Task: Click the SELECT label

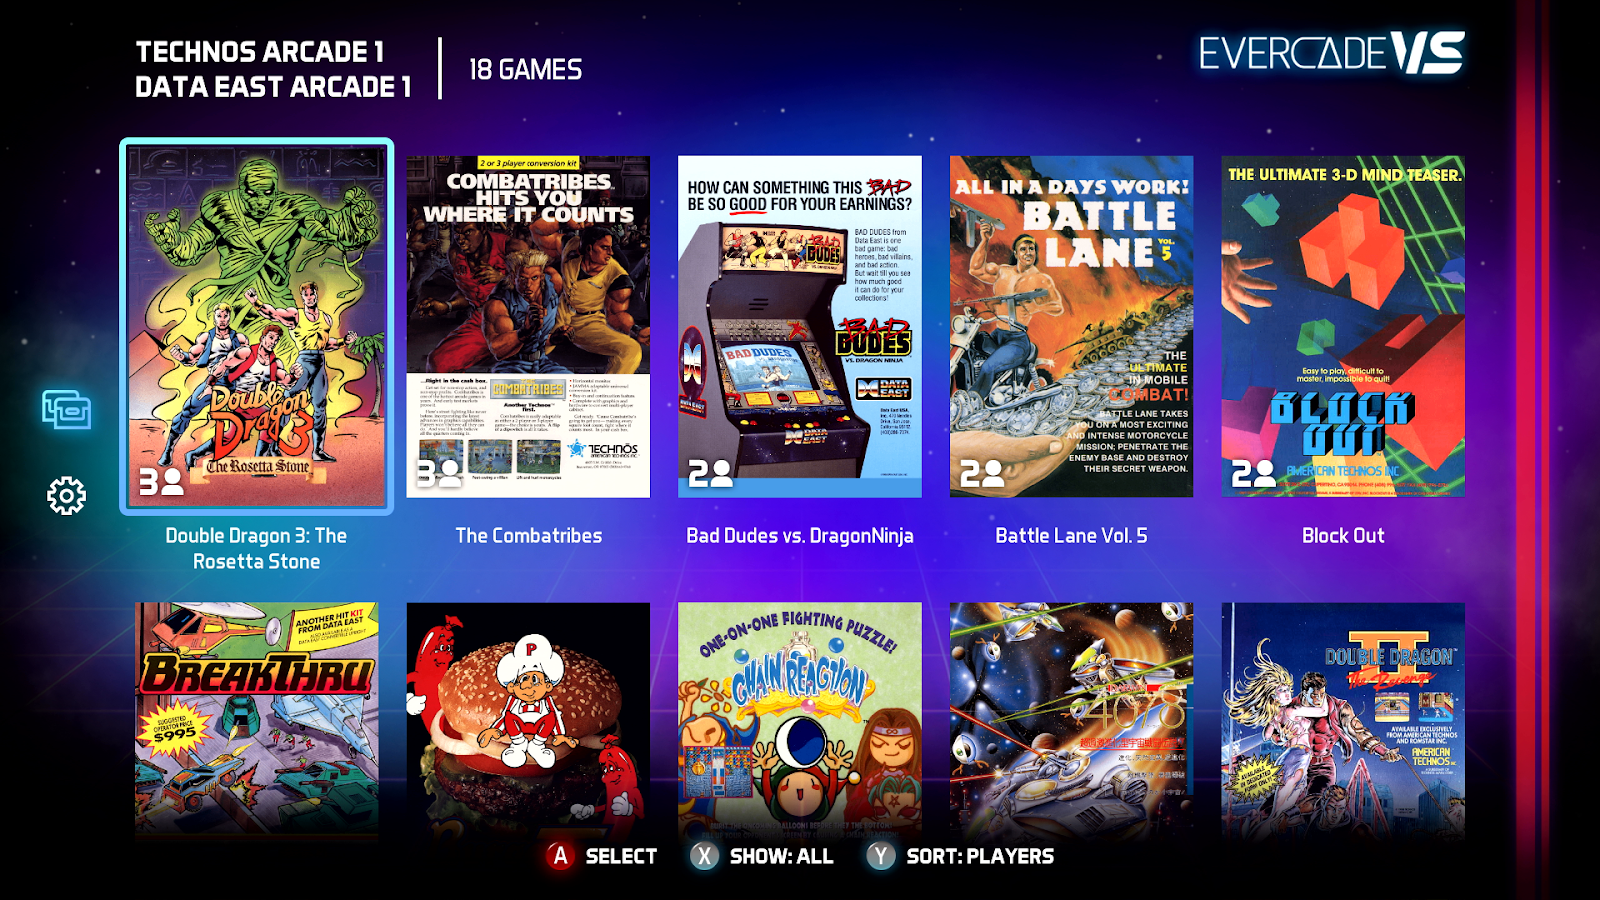Action: pyautogui.click(x=621, y=856)
